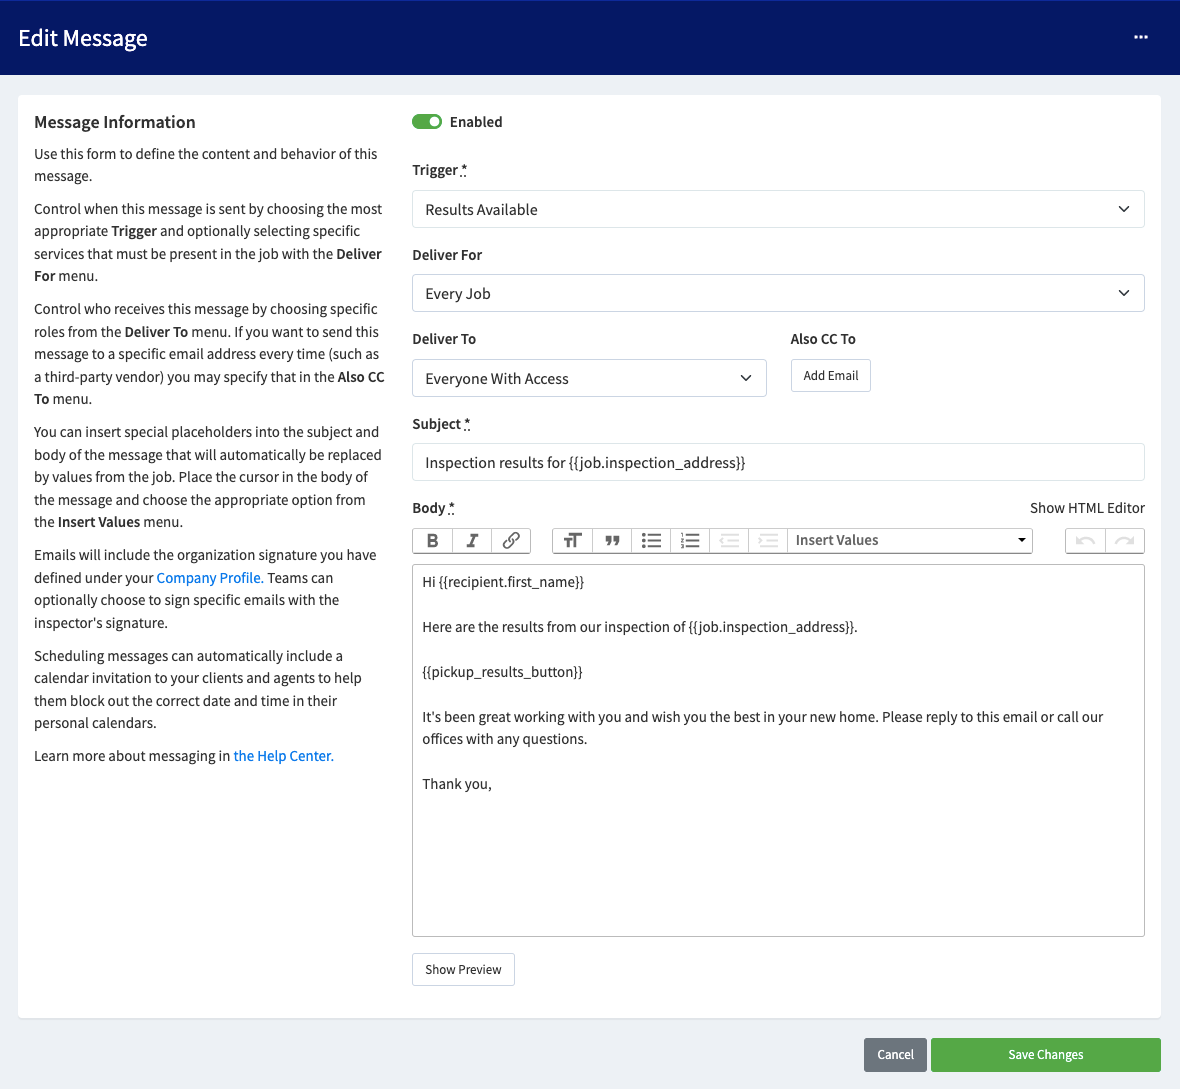Open the Trigger dropdown showing Results Available
This screenshot has width=1180, height=1089.
(x=778, y=210)
